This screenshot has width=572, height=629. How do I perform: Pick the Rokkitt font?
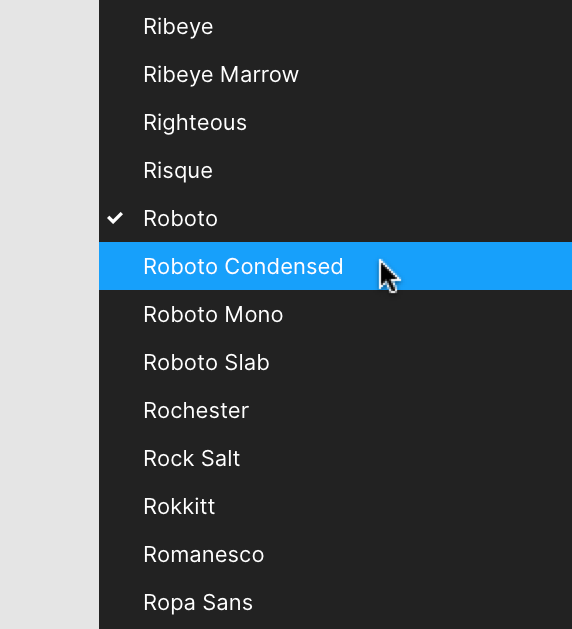[x=335, y=506]
